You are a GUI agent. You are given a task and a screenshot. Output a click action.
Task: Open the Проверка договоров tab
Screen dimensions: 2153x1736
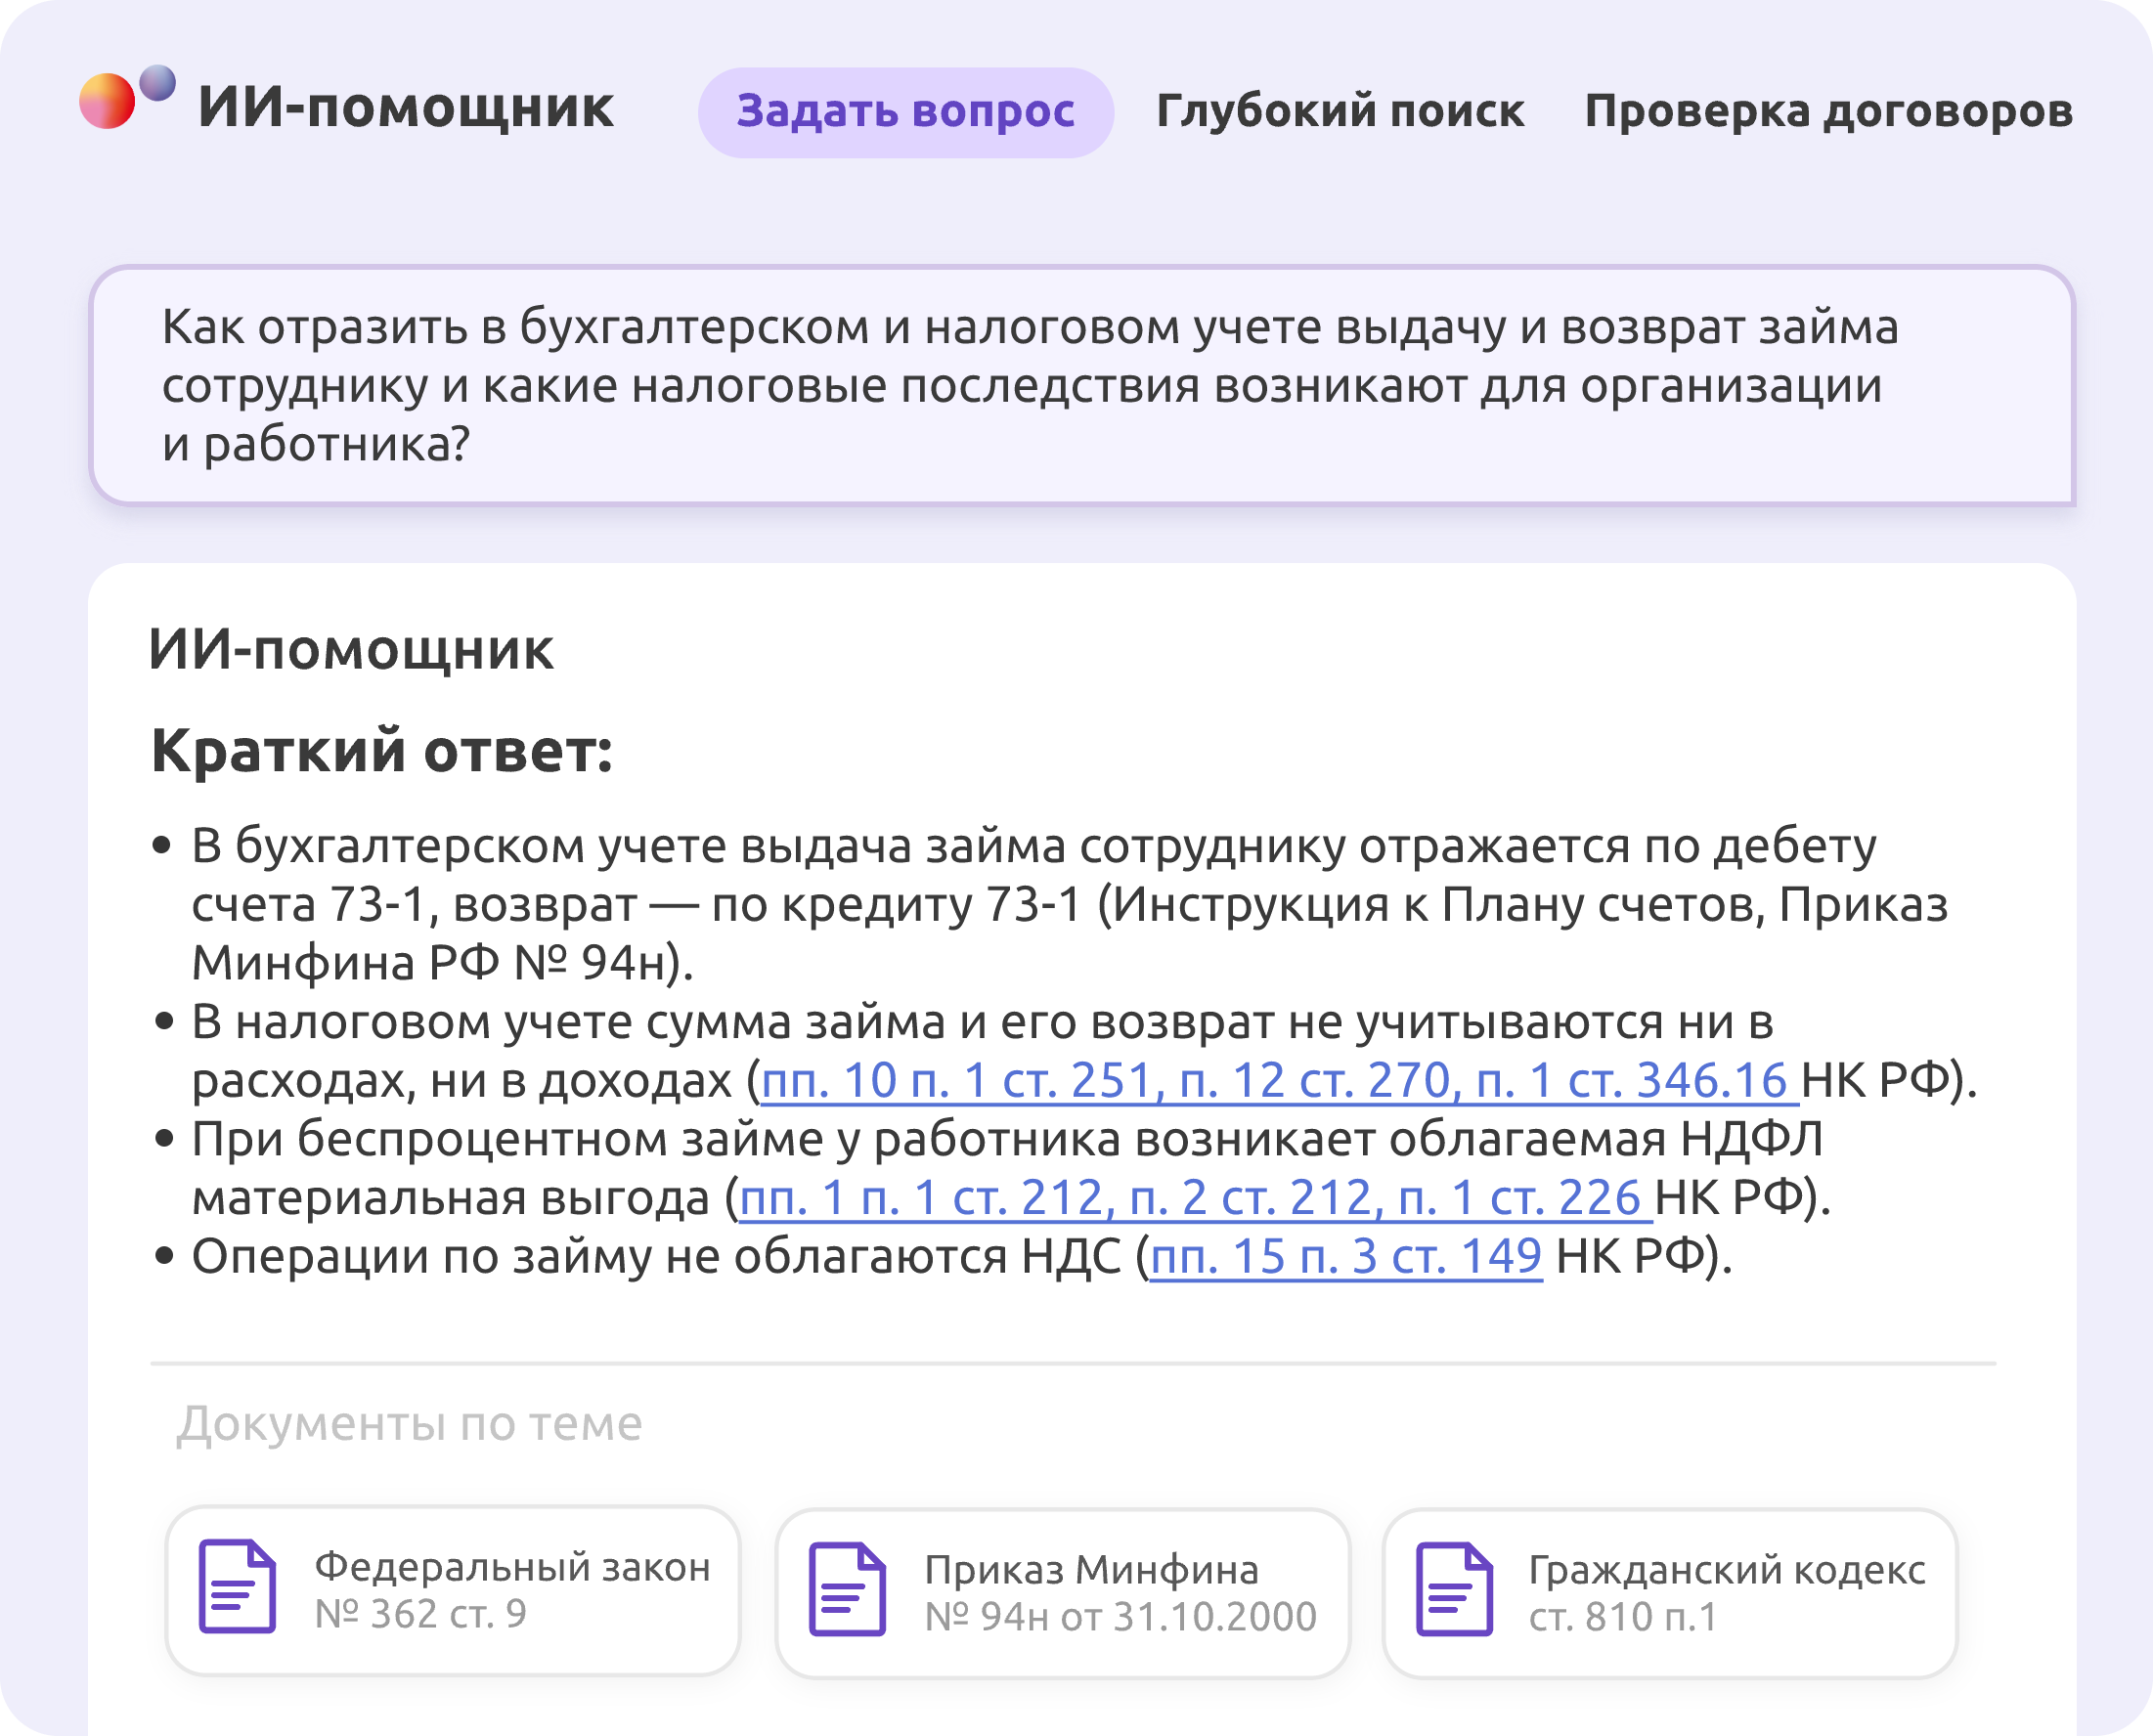tap(1829, 112)
